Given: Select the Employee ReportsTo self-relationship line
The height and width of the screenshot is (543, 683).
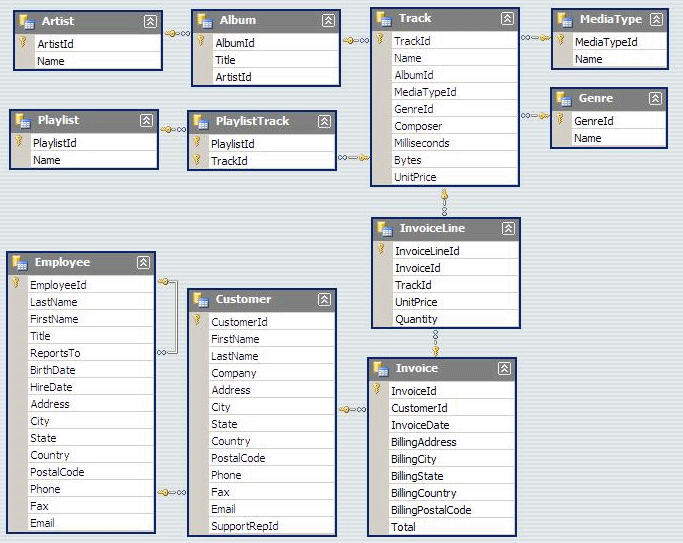Looking at the screenshot, I should (x=176, y=317).
